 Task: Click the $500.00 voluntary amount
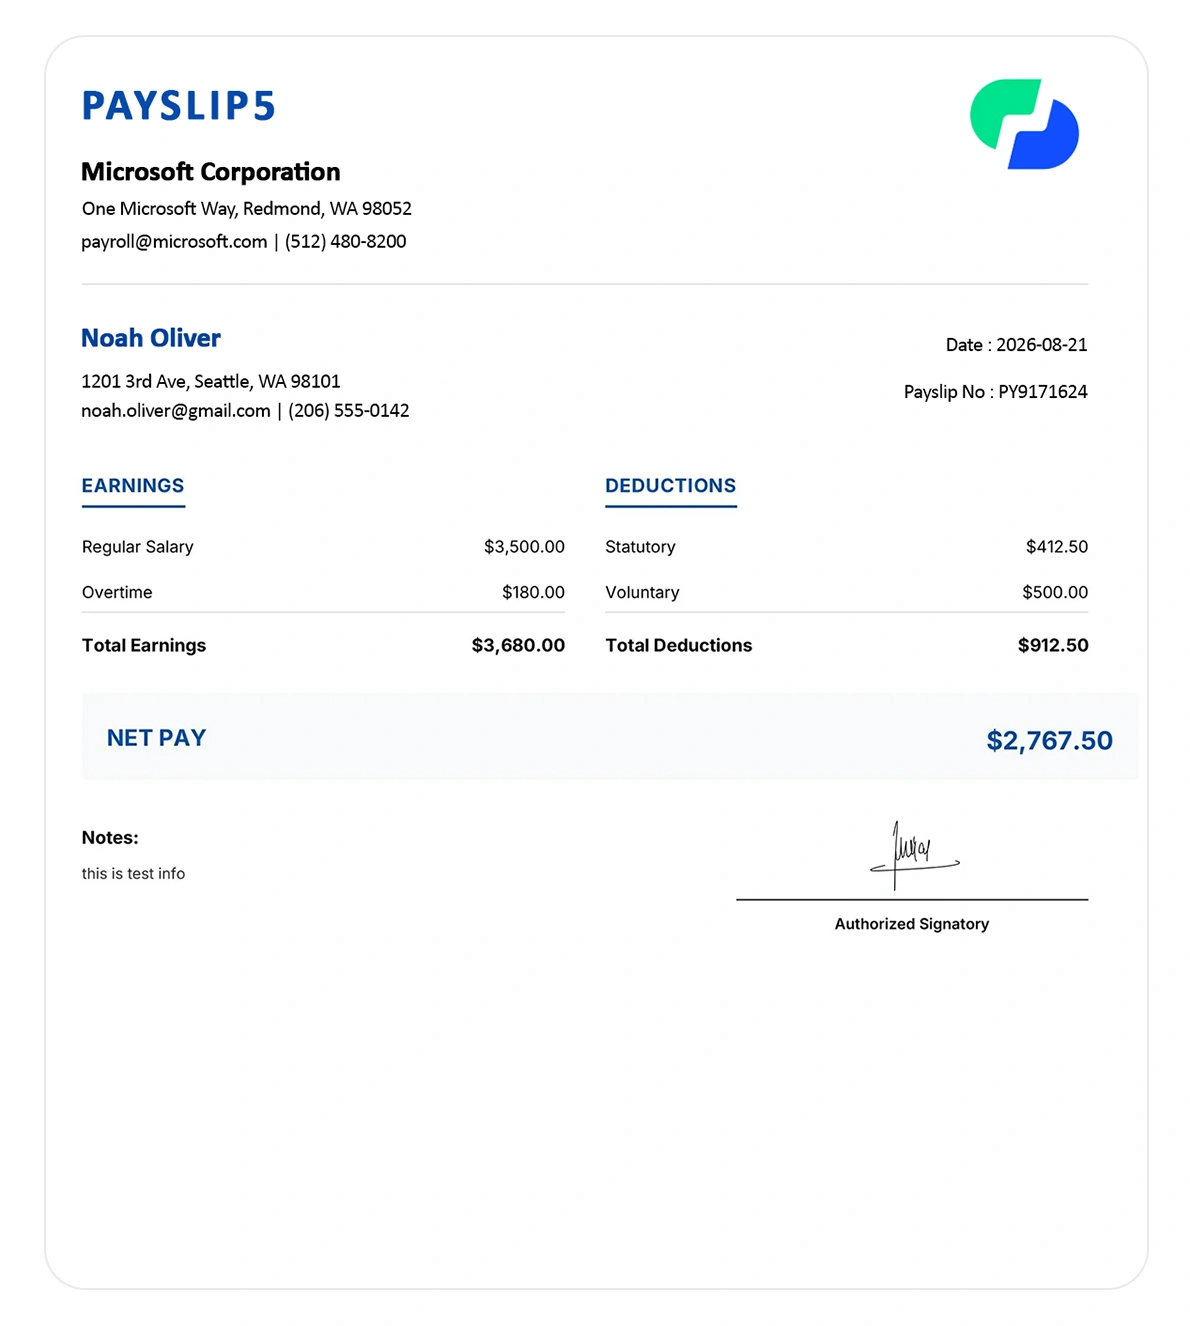[1055, 592]
